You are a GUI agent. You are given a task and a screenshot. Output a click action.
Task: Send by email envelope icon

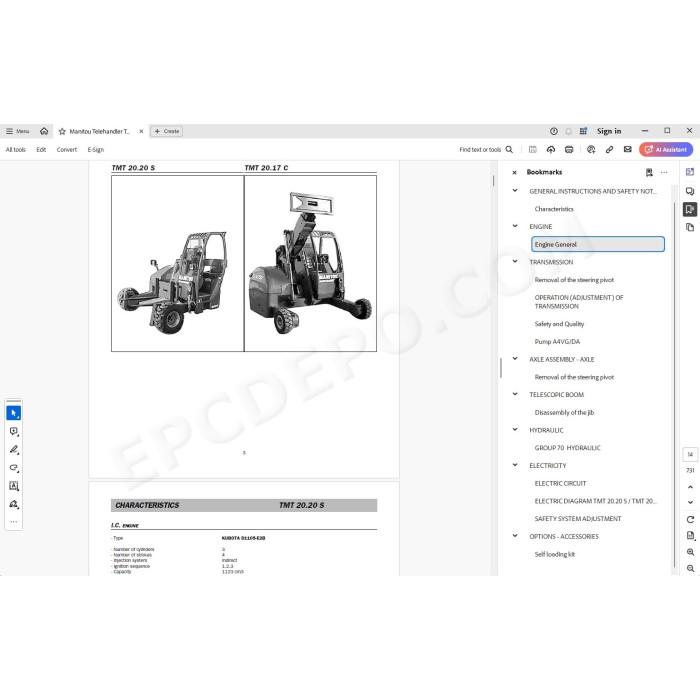click(628, 150)
